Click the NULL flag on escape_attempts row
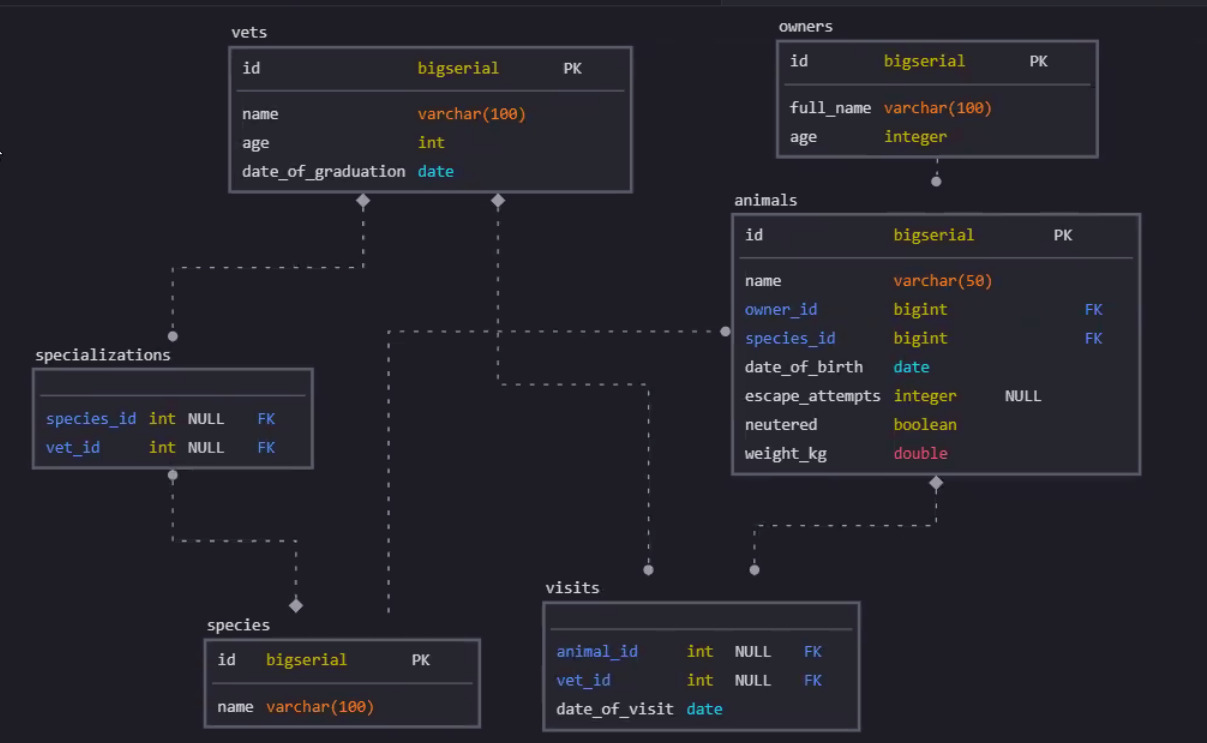Viewport: 1207px width, 743px height. point(1023,395)
